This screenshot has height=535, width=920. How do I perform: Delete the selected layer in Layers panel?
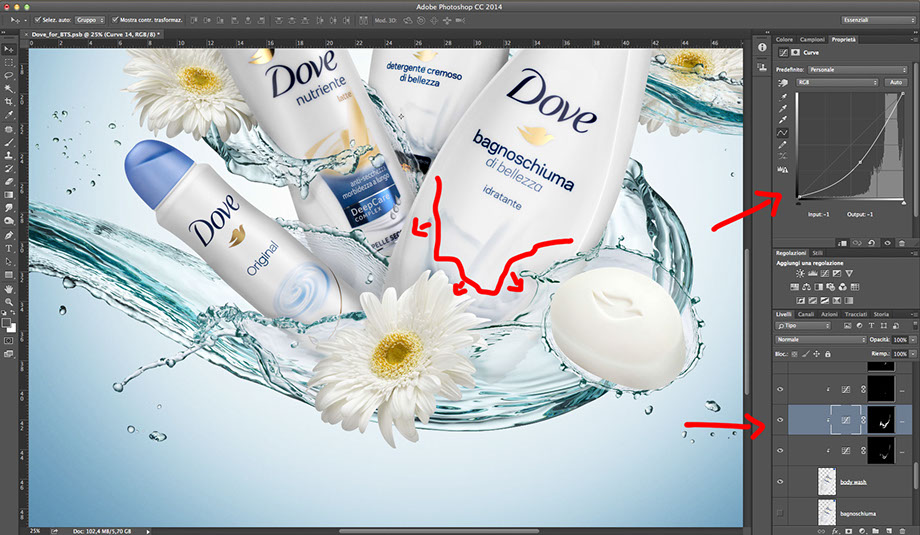902,531
